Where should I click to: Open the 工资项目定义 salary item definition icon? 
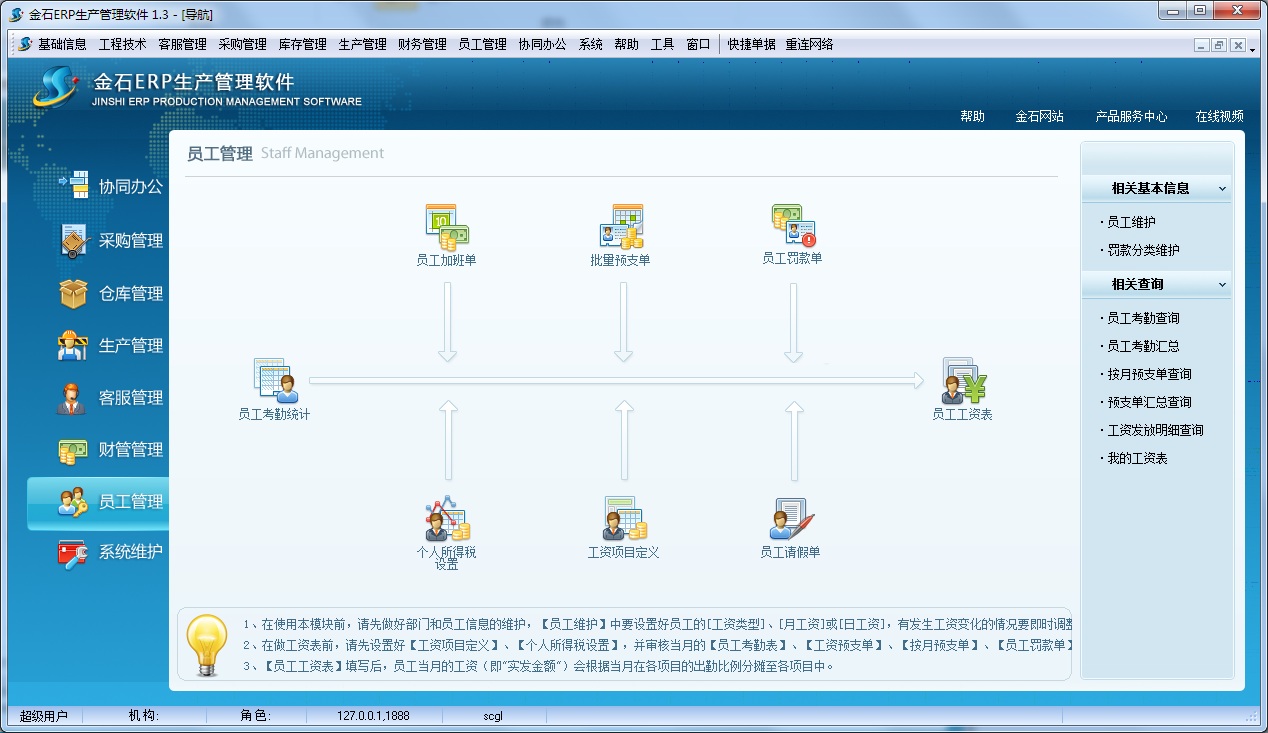point(623,520)
